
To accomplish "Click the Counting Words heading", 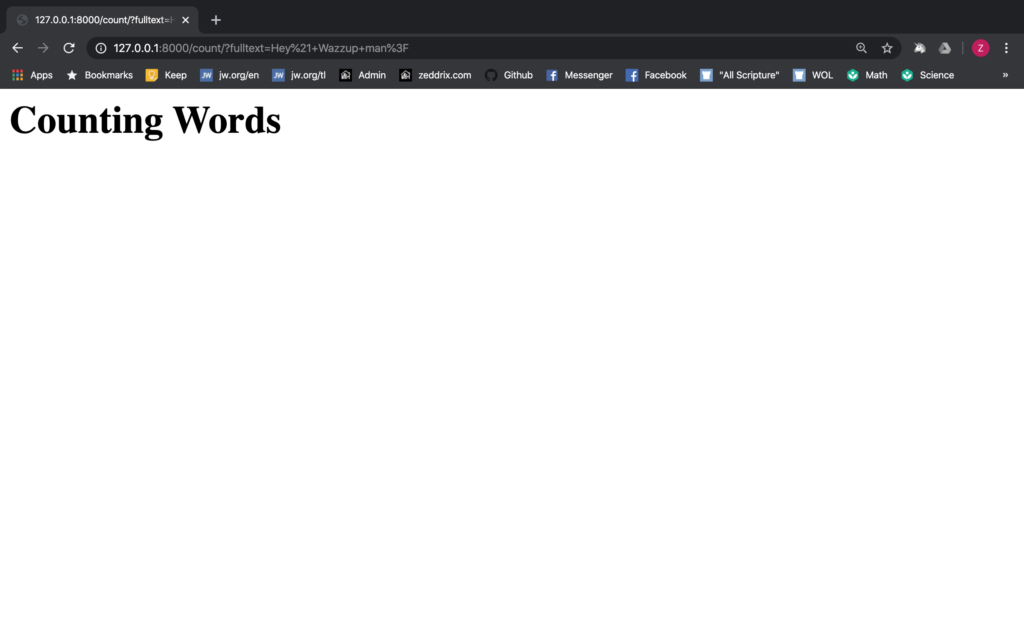I will click(145, 121).
